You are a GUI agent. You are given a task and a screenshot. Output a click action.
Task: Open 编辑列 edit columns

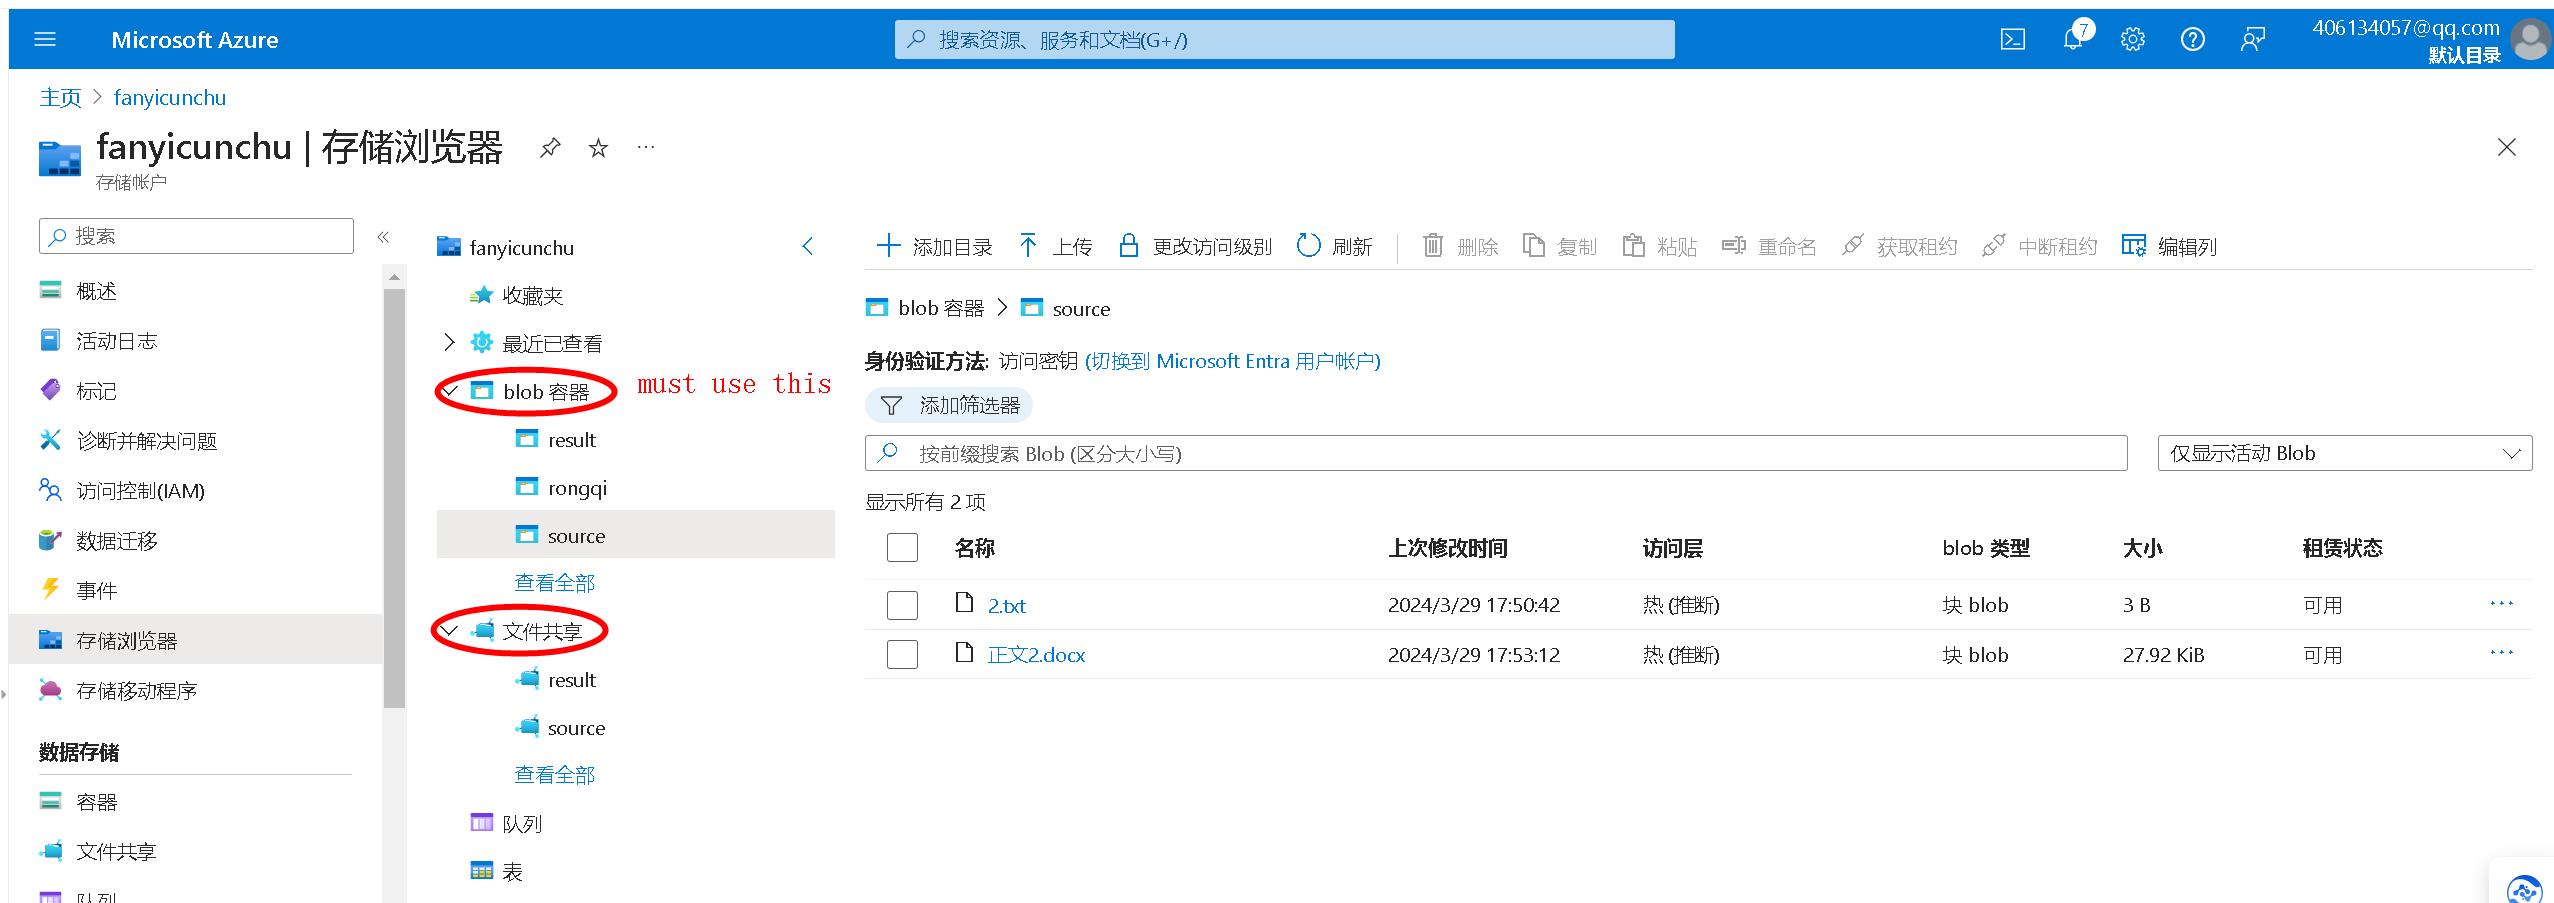(x=2169, y=246)
